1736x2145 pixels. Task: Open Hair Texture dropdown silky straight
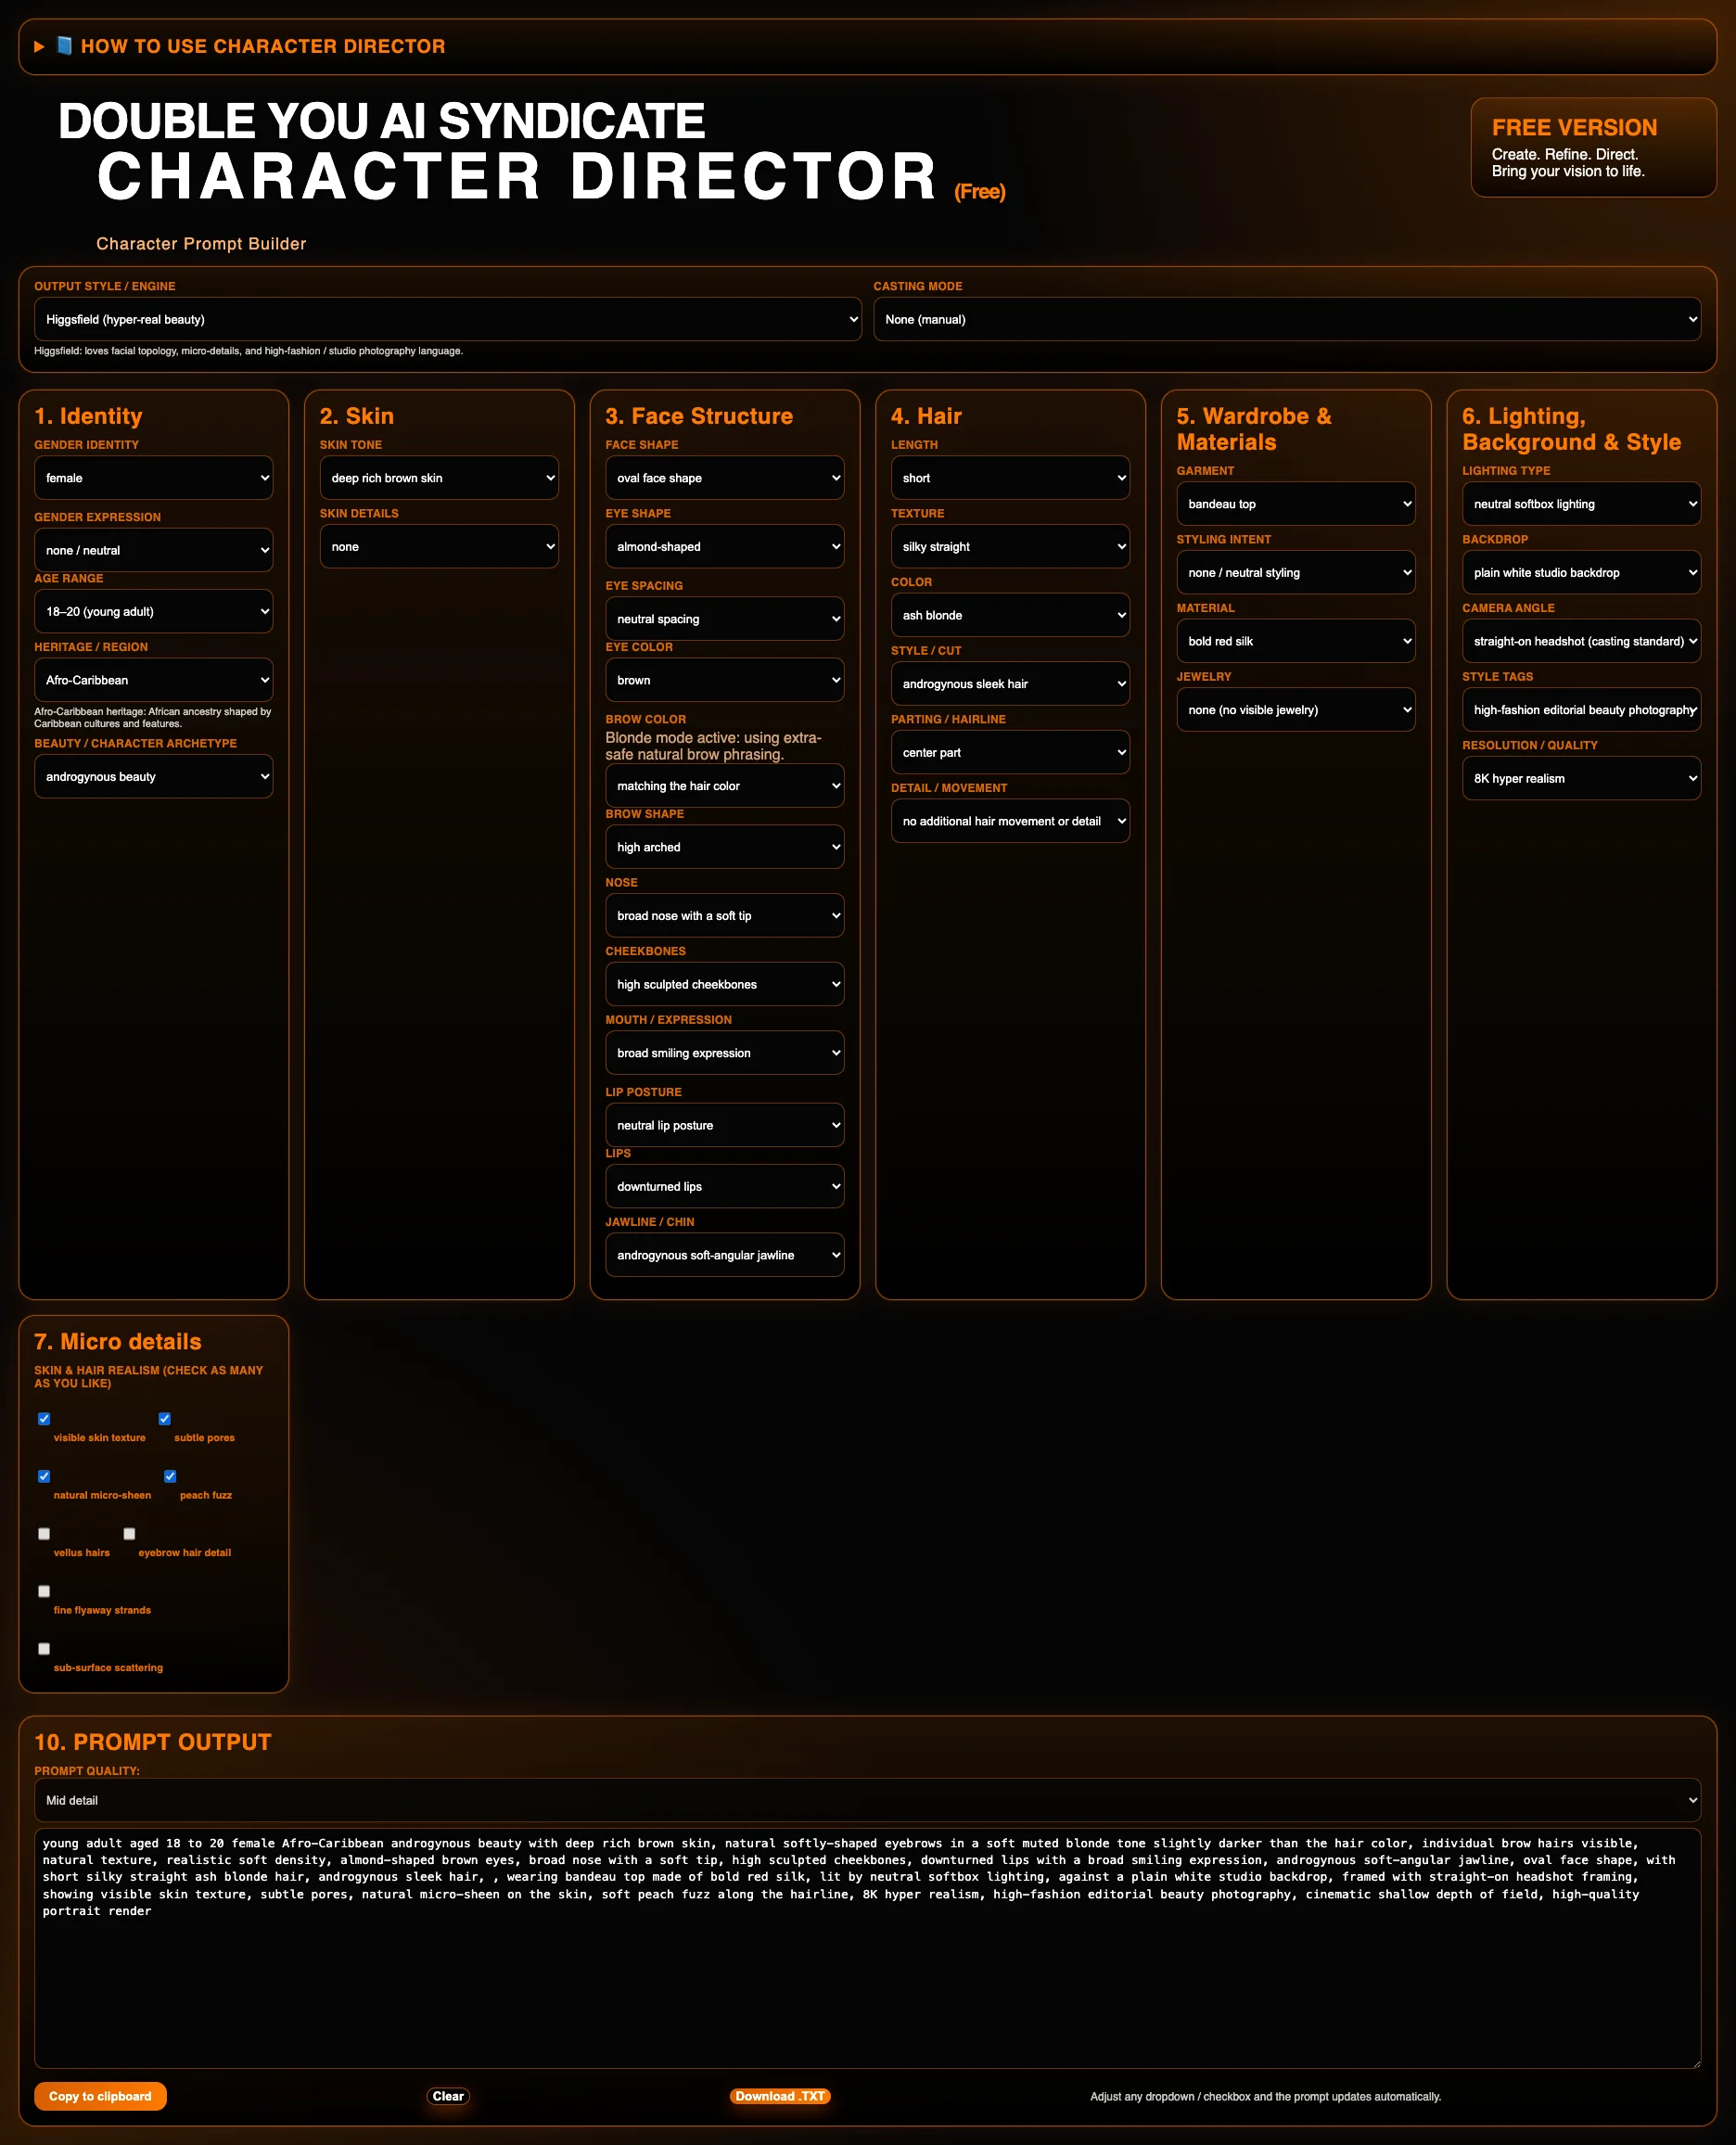[1010, 546]
